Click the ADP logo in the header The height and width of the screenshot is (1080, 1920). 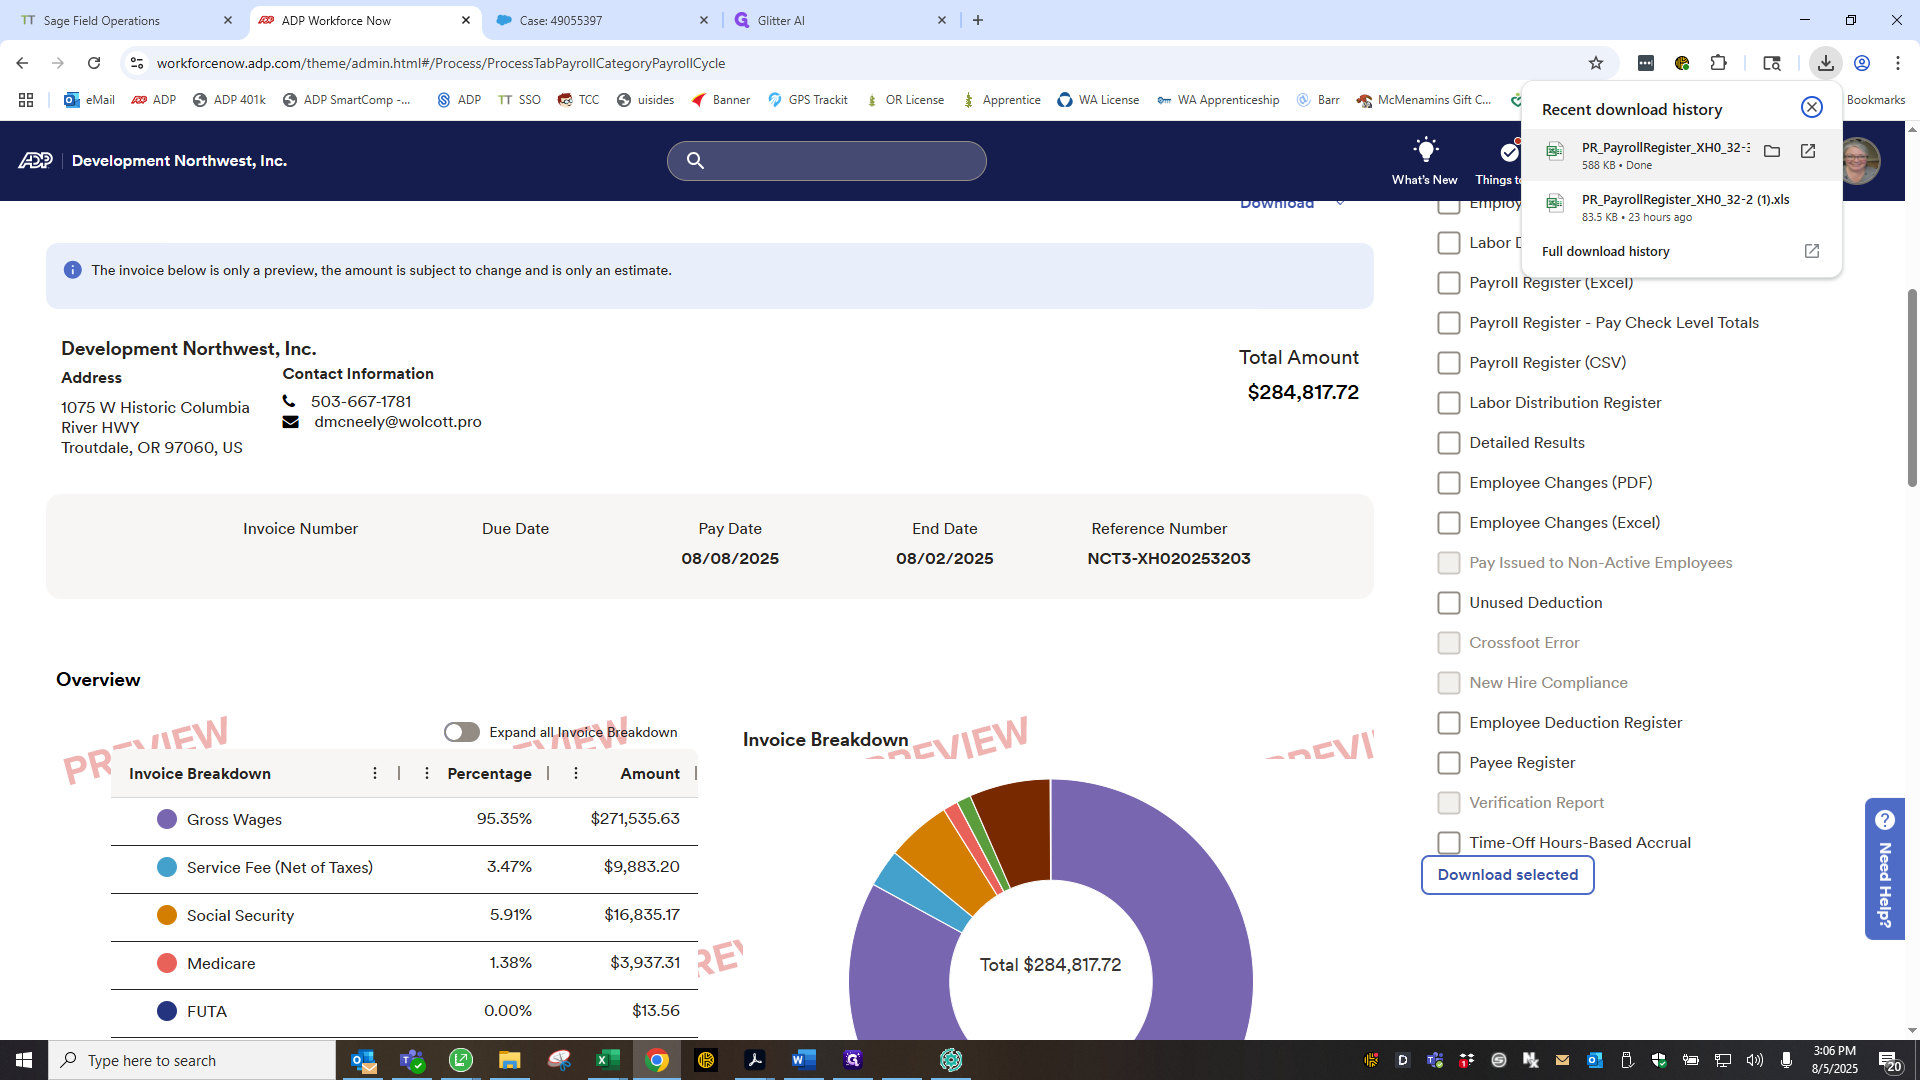tap(35, 161)
